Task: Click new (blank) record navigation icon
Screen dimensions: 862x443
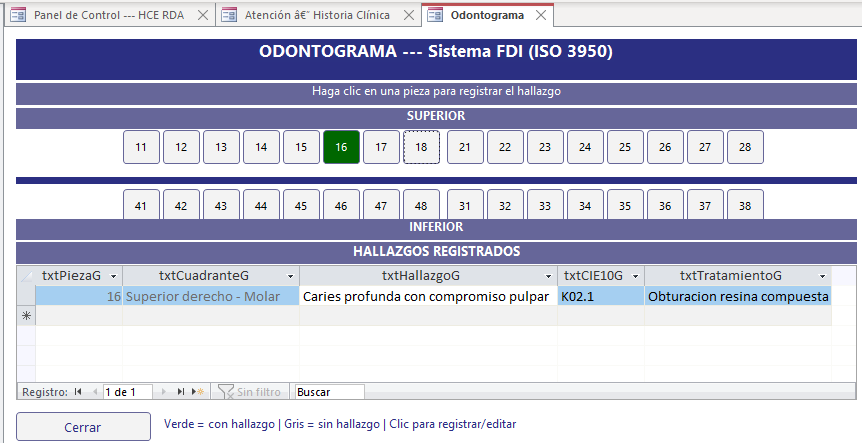Action: (x=198, y=392)
